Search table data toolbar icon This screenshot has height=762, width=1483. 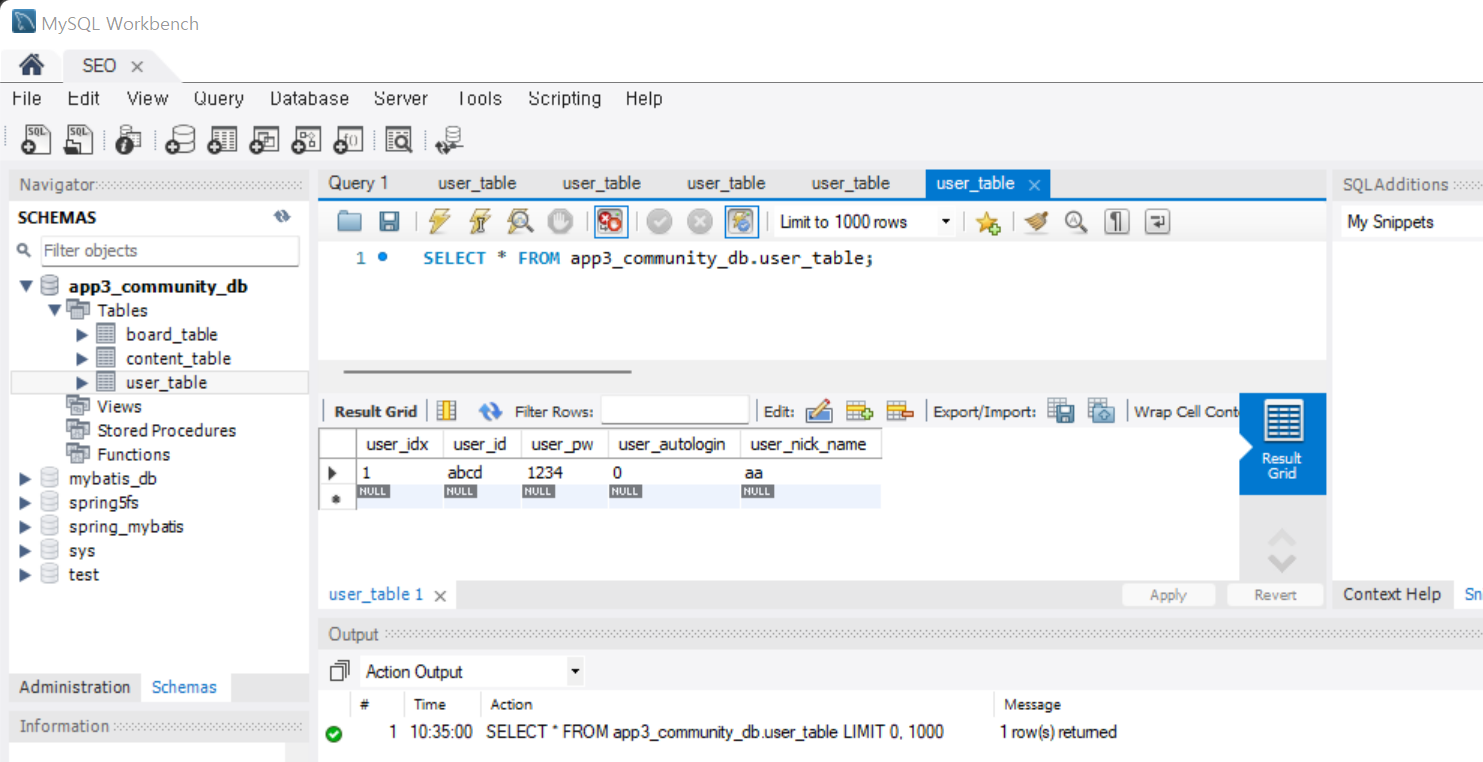pos(399,140)
